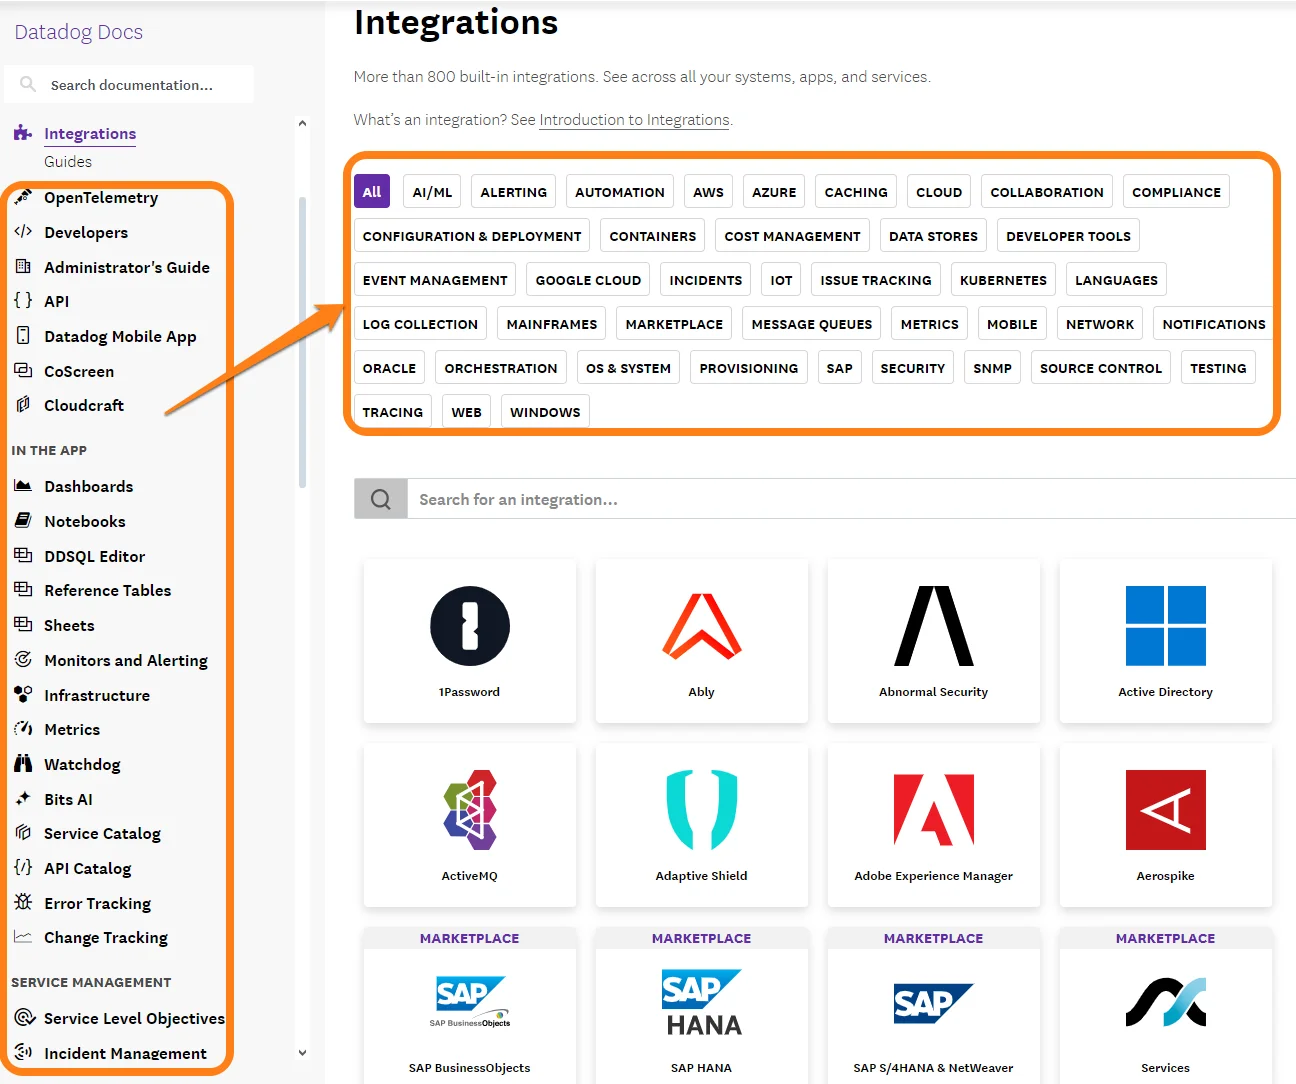Open Introduction to Integrations link
Screen dimensions: 1296x1084
[634, 120]
